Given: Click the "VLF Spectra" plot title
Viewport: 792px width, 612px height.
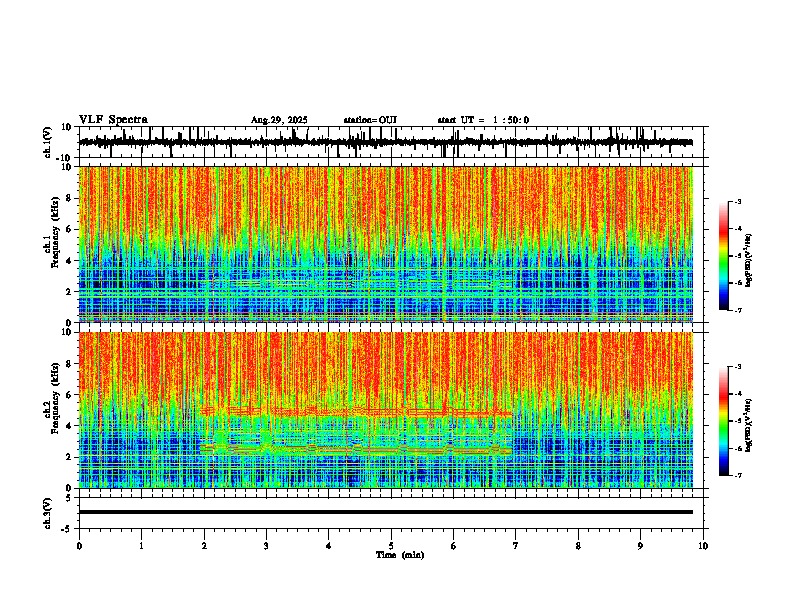Looking at the screenshot, I should pos(113,120).
